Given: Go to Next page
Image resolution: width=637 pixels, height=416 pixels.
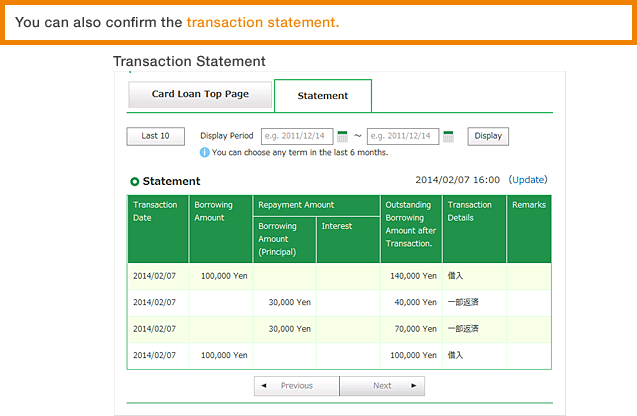Looking at the screenshot, I should (x=382, y=386).
